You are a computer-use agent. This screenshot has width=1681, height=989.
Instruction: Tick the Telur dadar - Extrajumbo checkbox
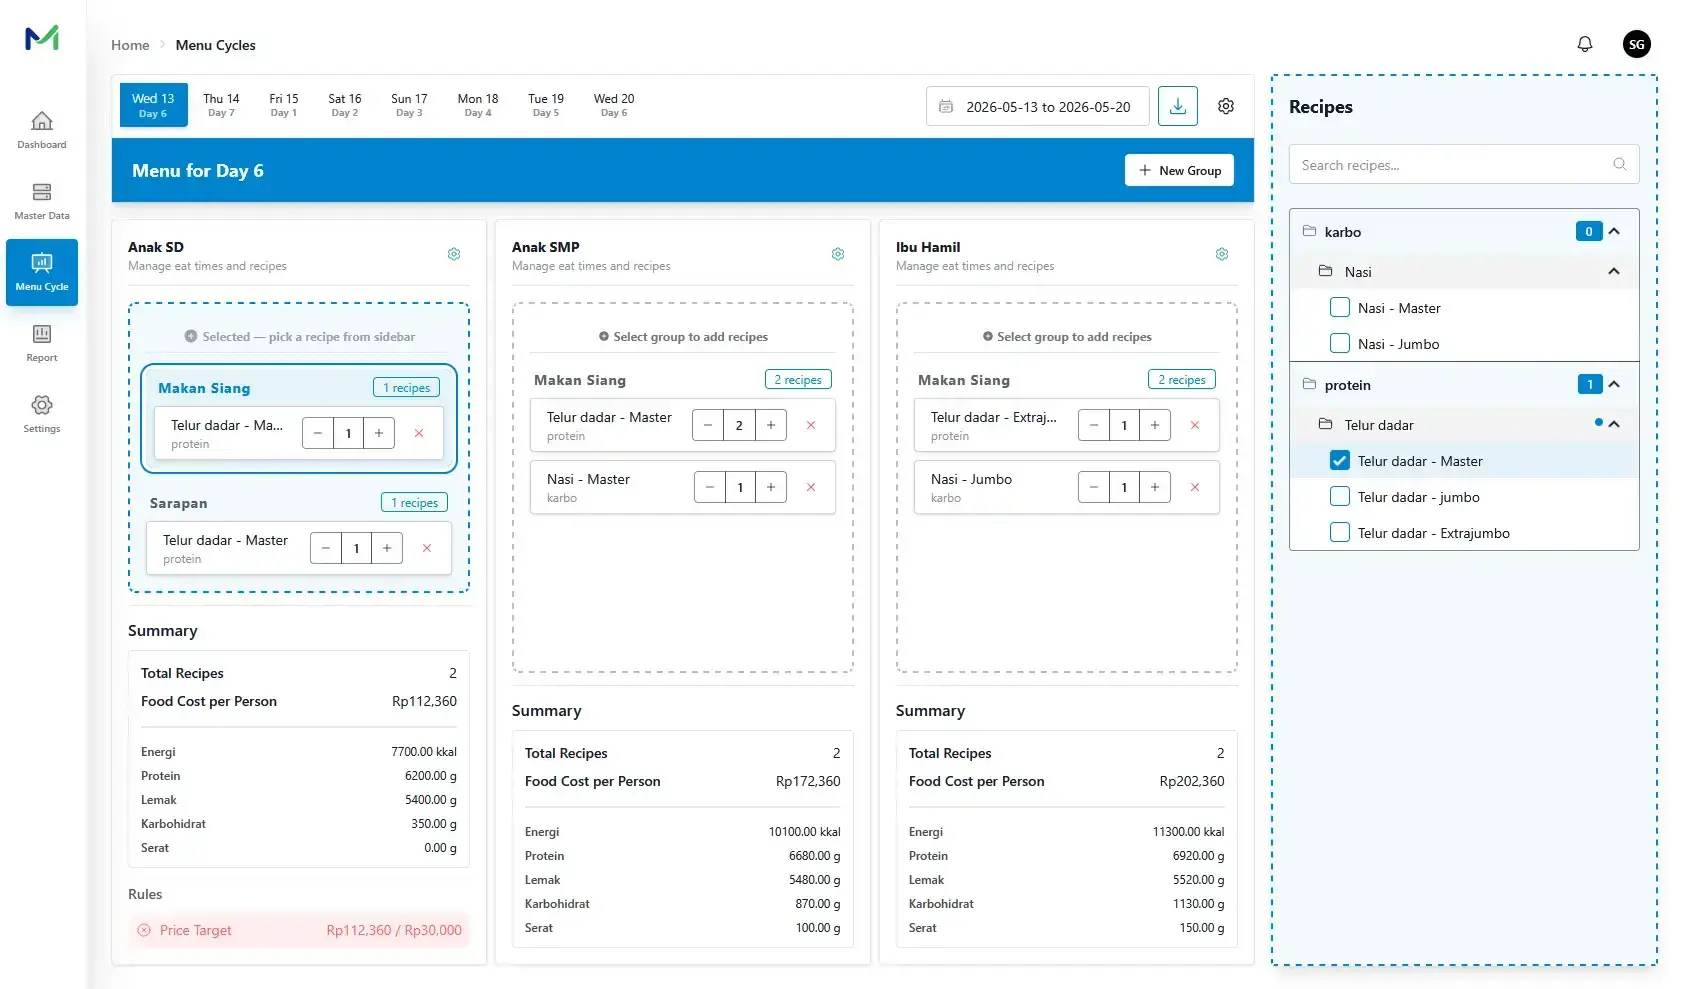click(x=1340, y=533)
